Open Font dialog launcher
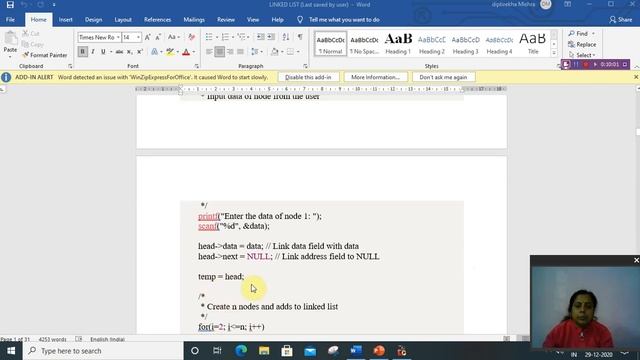 [x=196, y=66]
